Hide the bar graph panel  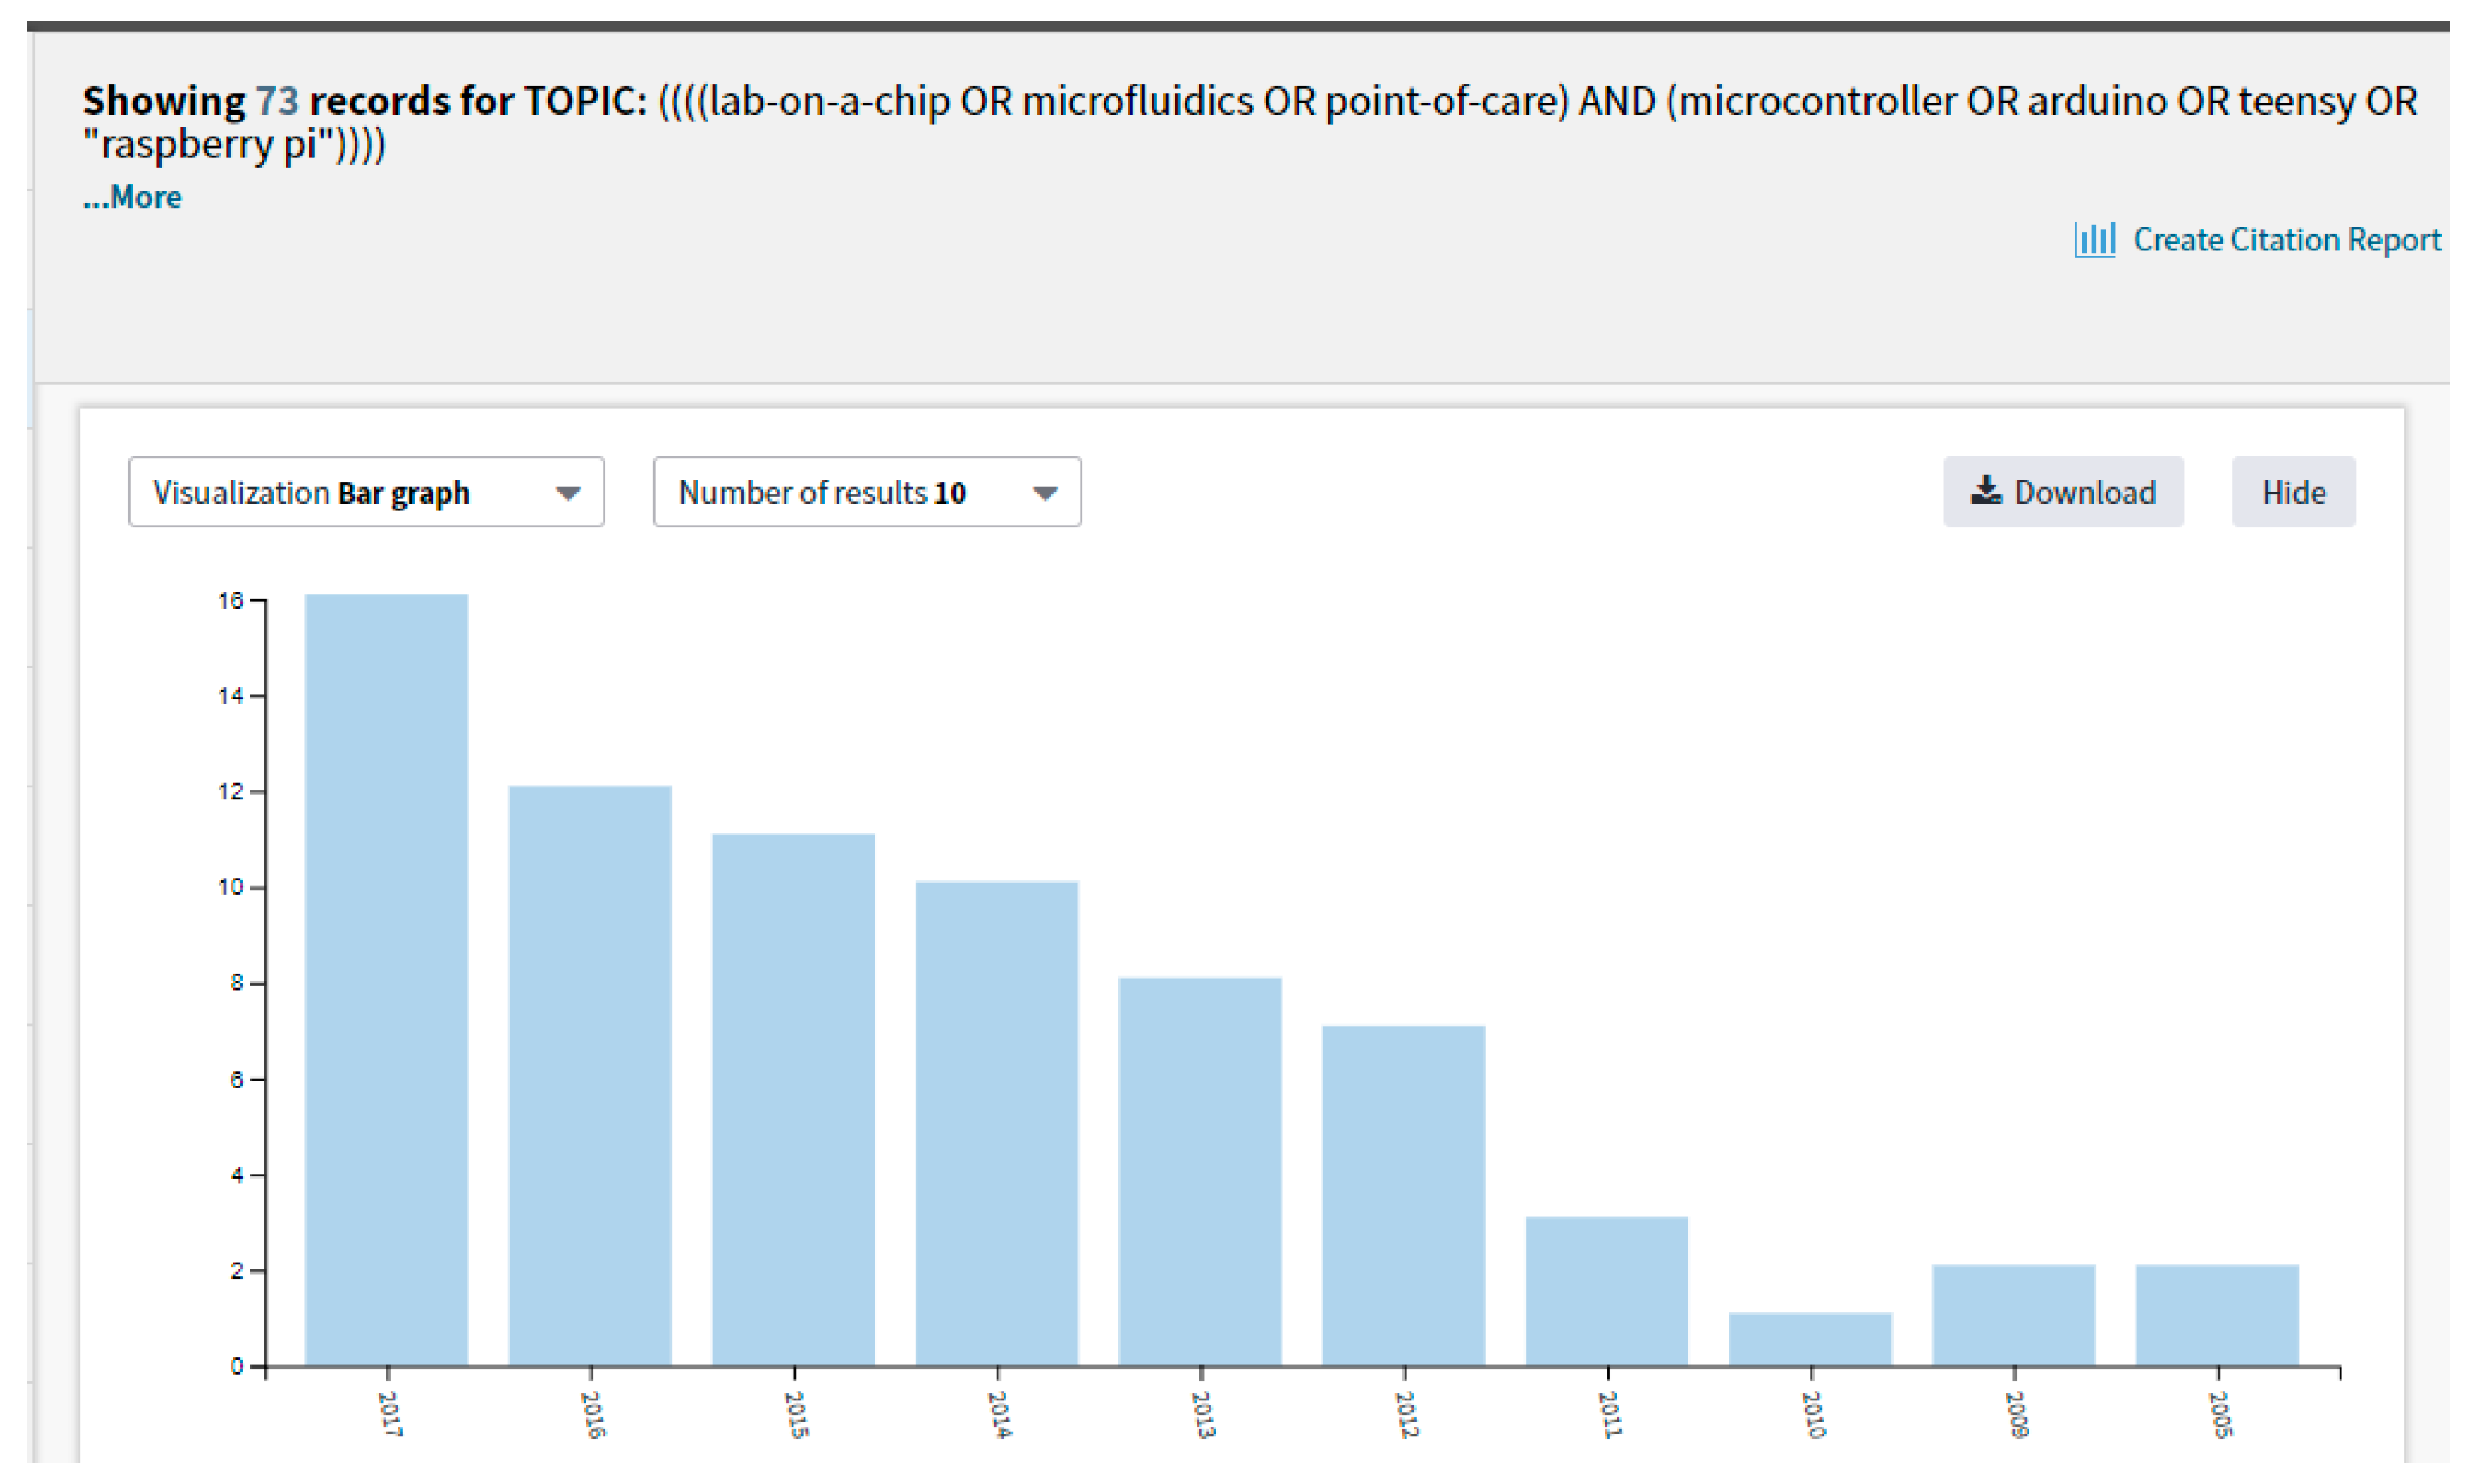(2292, 492)
